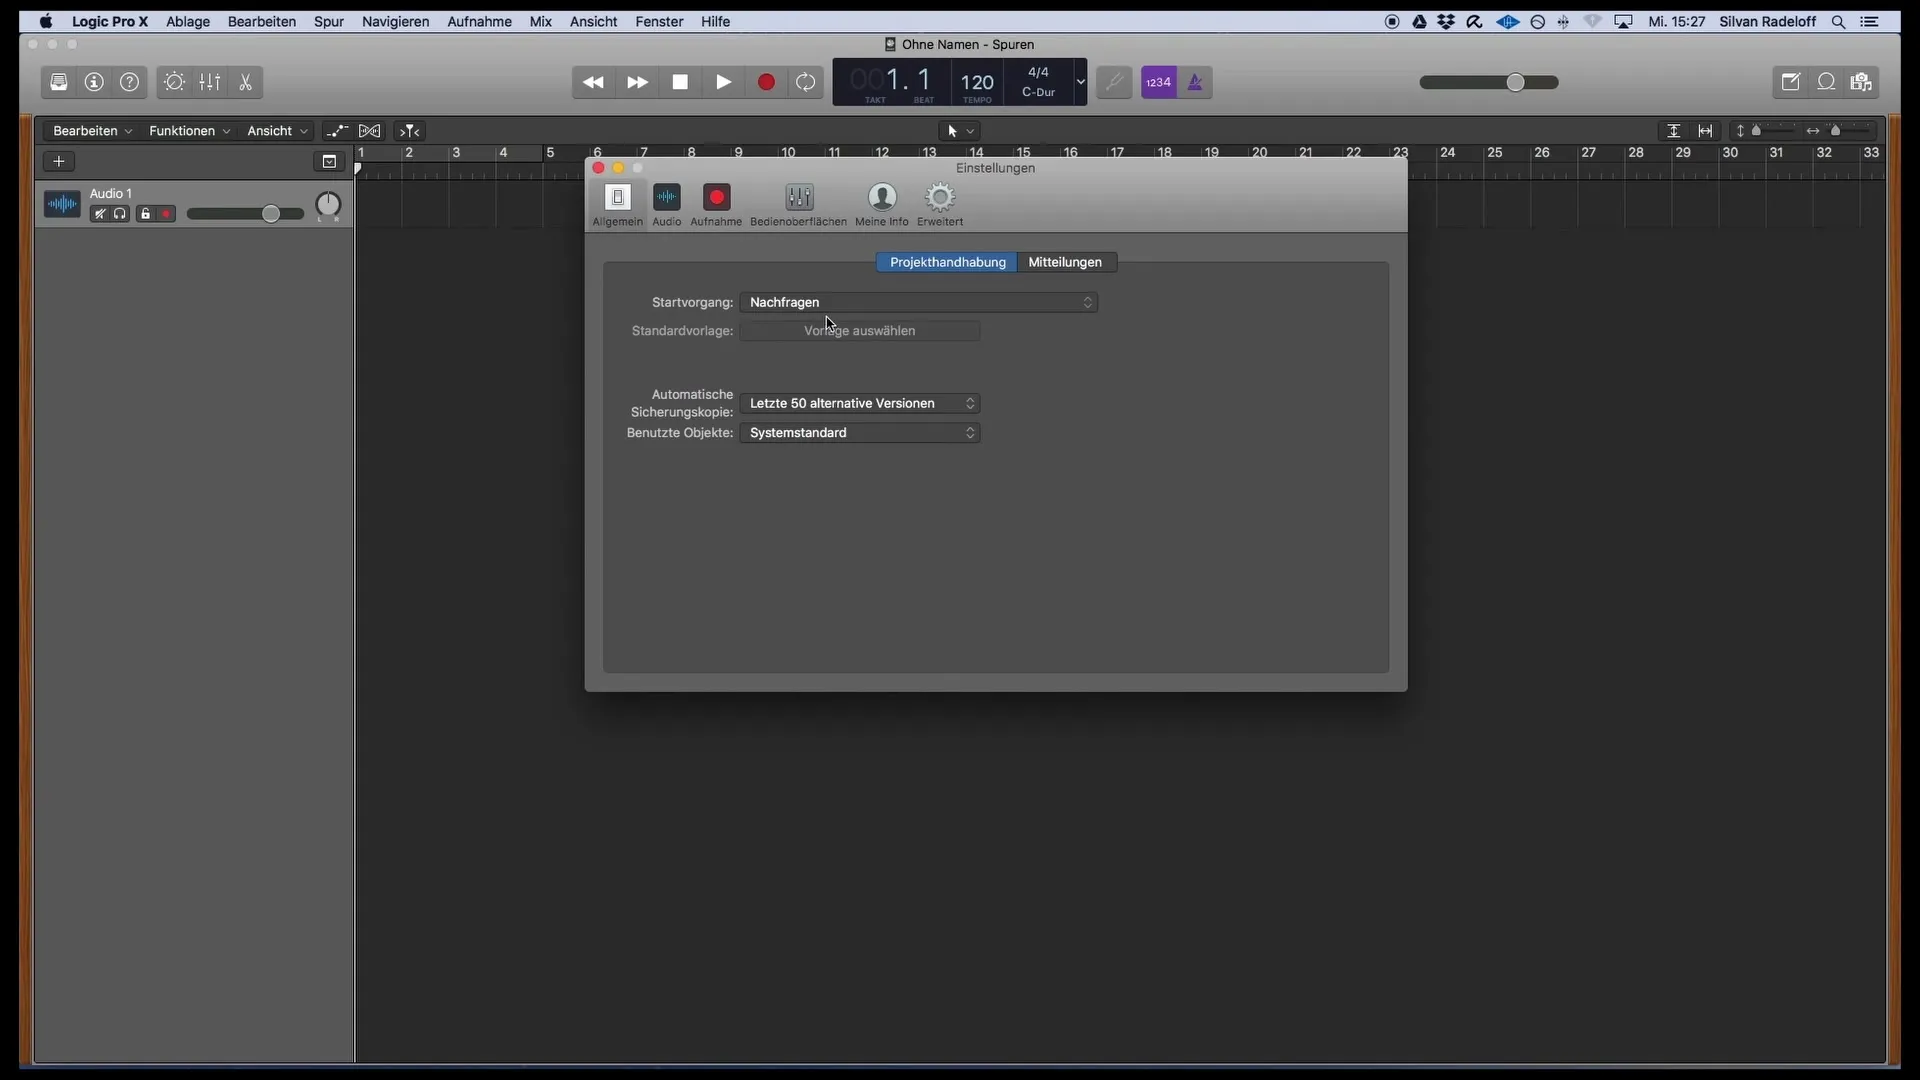The height and width of the screenshot is (1080, 1920).
Task: Adjust the Audio 1 volume slider
Action: [x=270, y=214]
